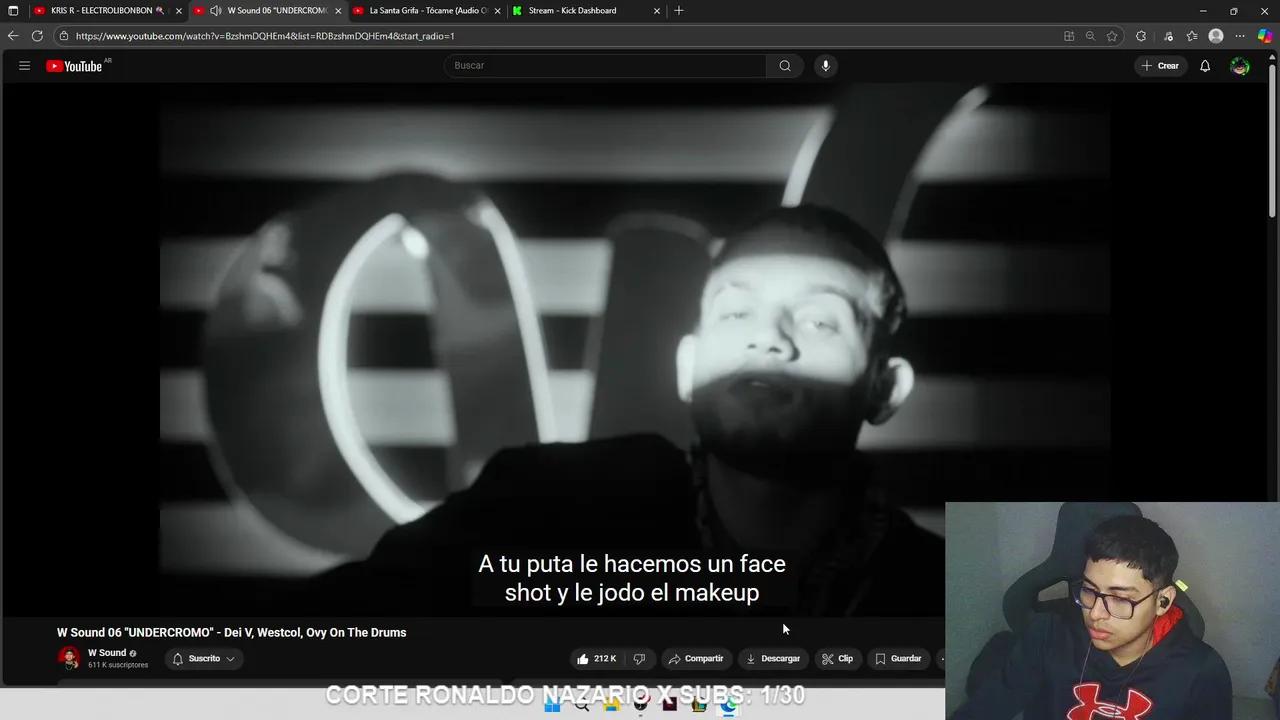Click the Descargar download button
The width and height of the screenshot is (1280, 720).
[773, 659]
